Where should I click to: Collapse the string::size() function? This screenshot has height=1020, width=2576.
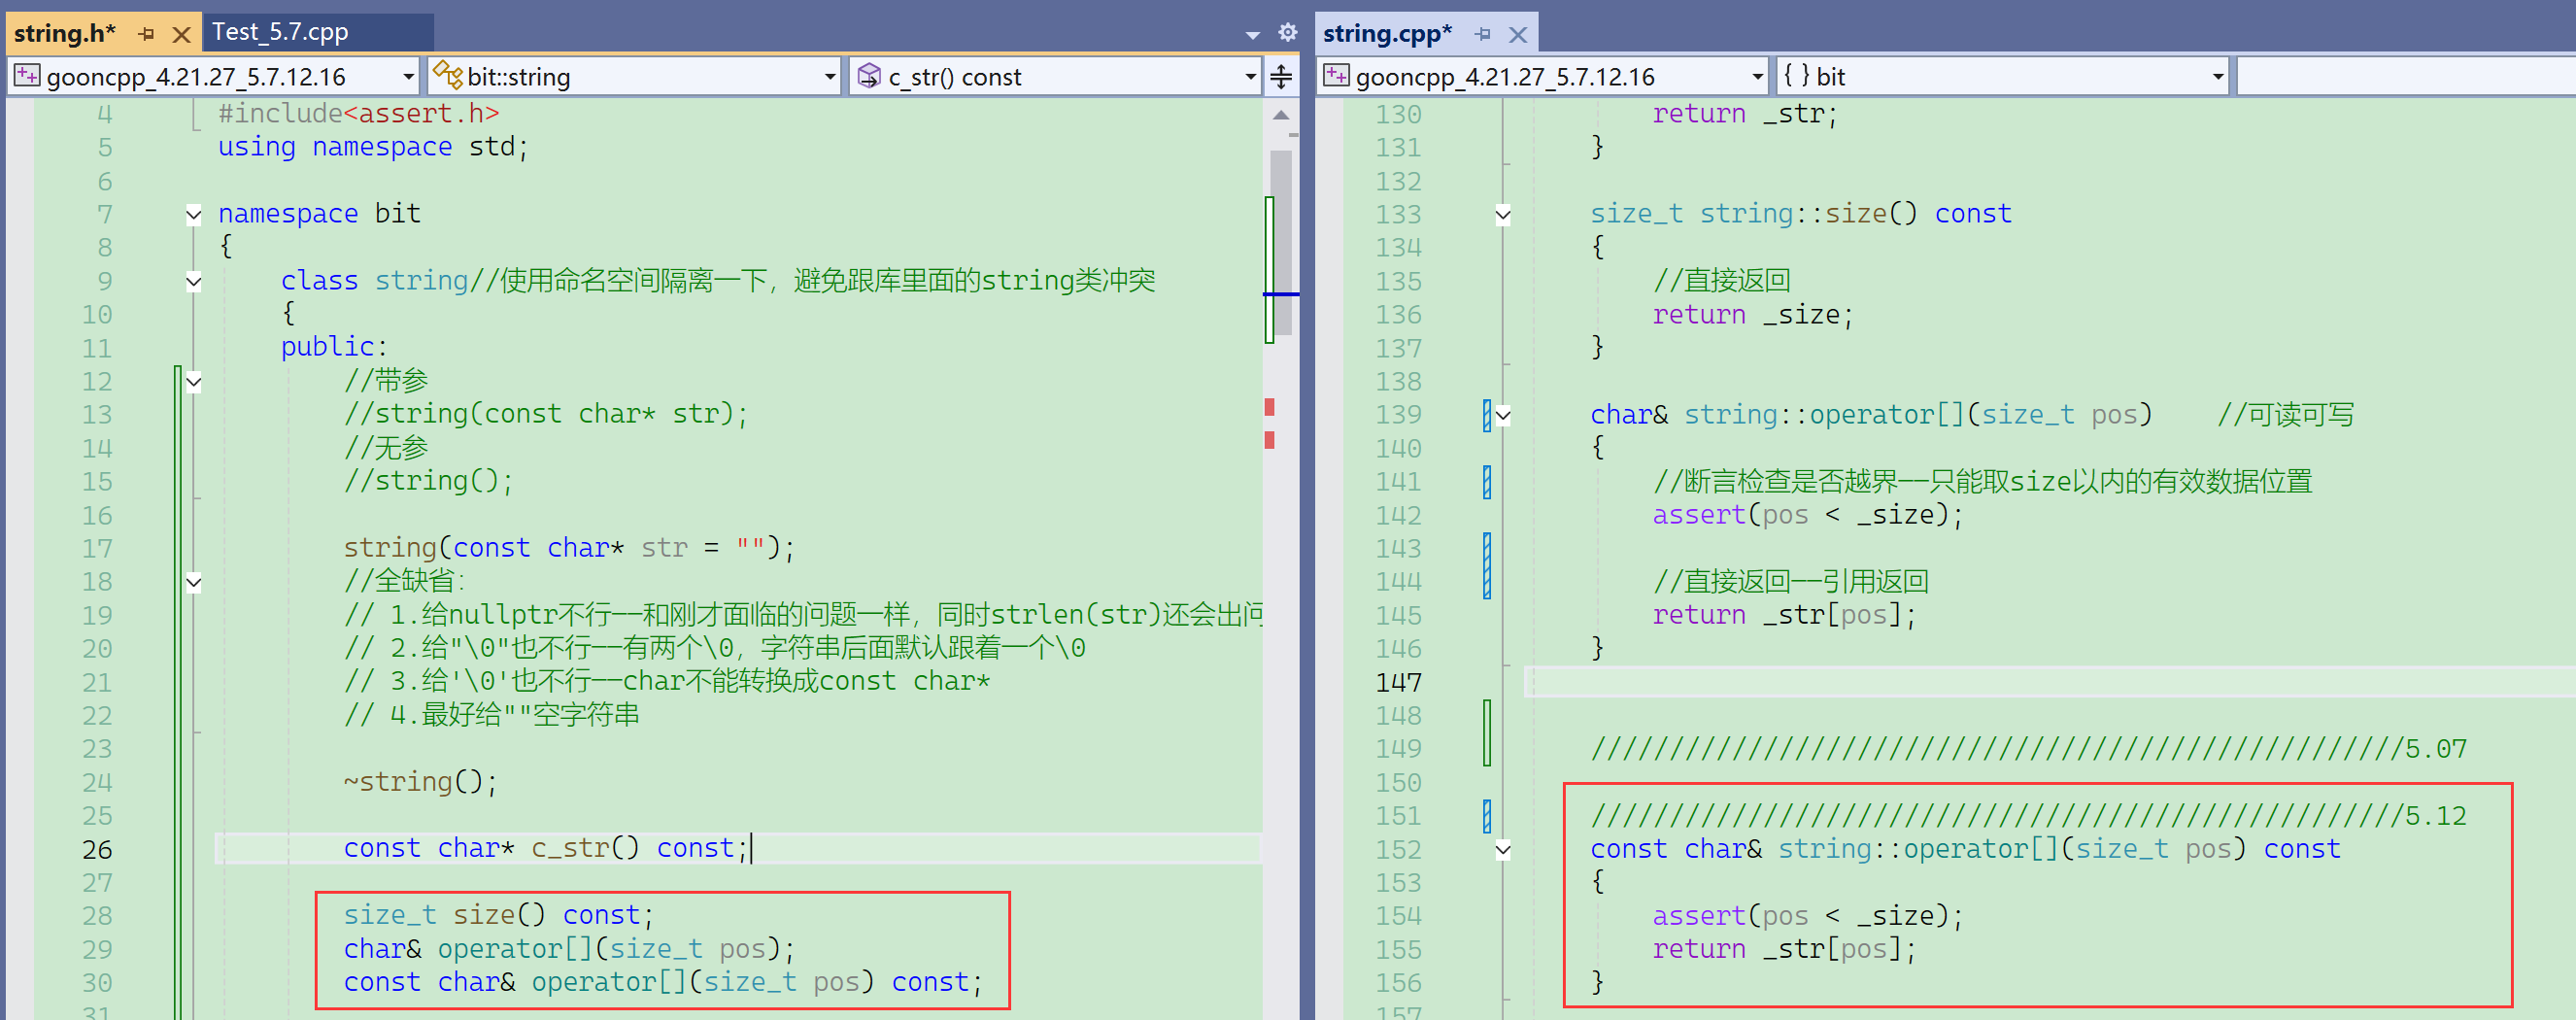tap(1503, 214)
